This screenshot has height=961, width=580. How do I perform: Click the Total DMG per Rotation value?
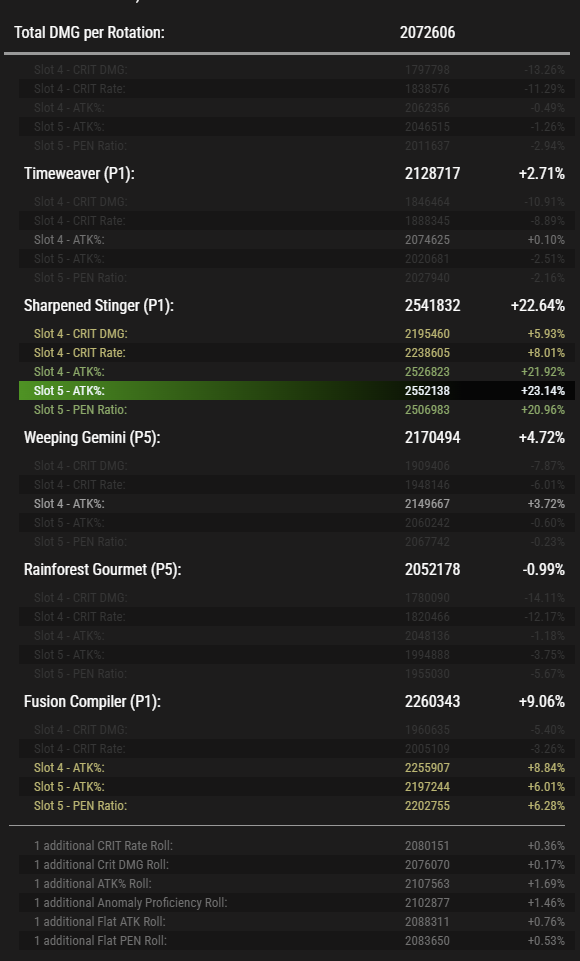pyautogui.click(x=427, y=32)
